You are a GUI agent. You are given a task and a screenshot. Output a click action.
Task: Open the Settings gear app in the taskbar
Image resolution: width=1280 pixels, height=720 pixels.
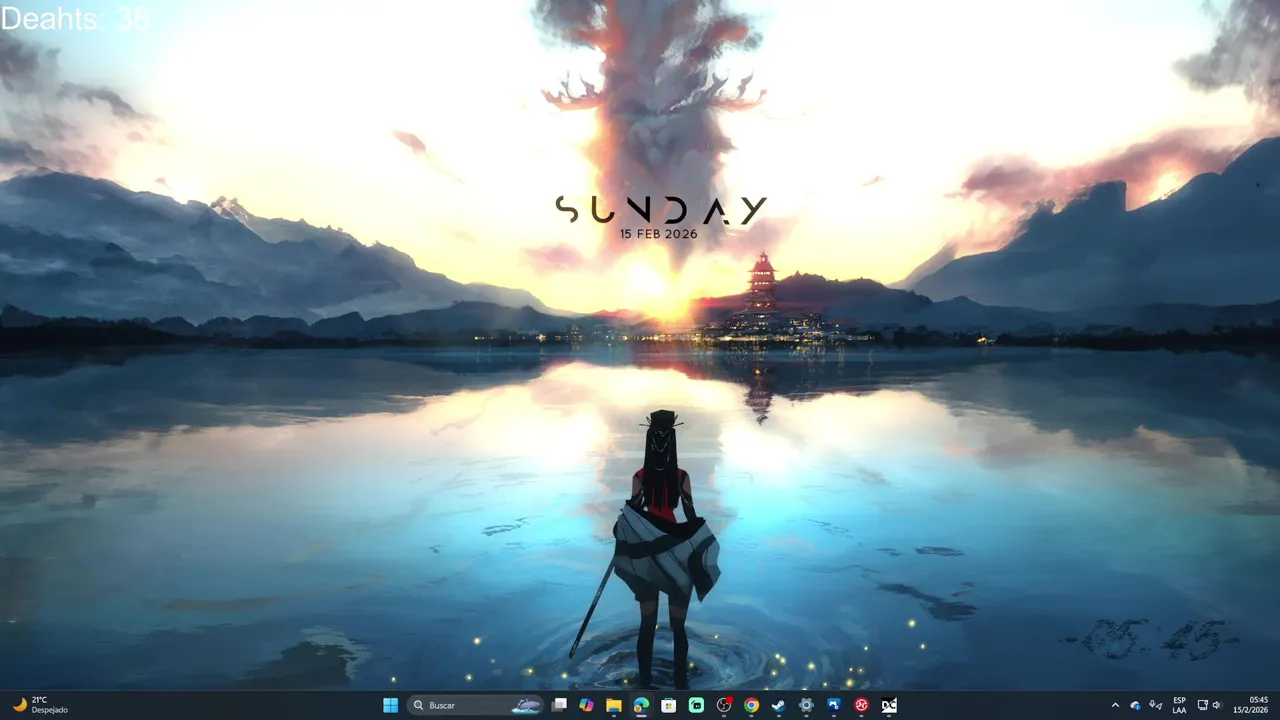[806, 705]
